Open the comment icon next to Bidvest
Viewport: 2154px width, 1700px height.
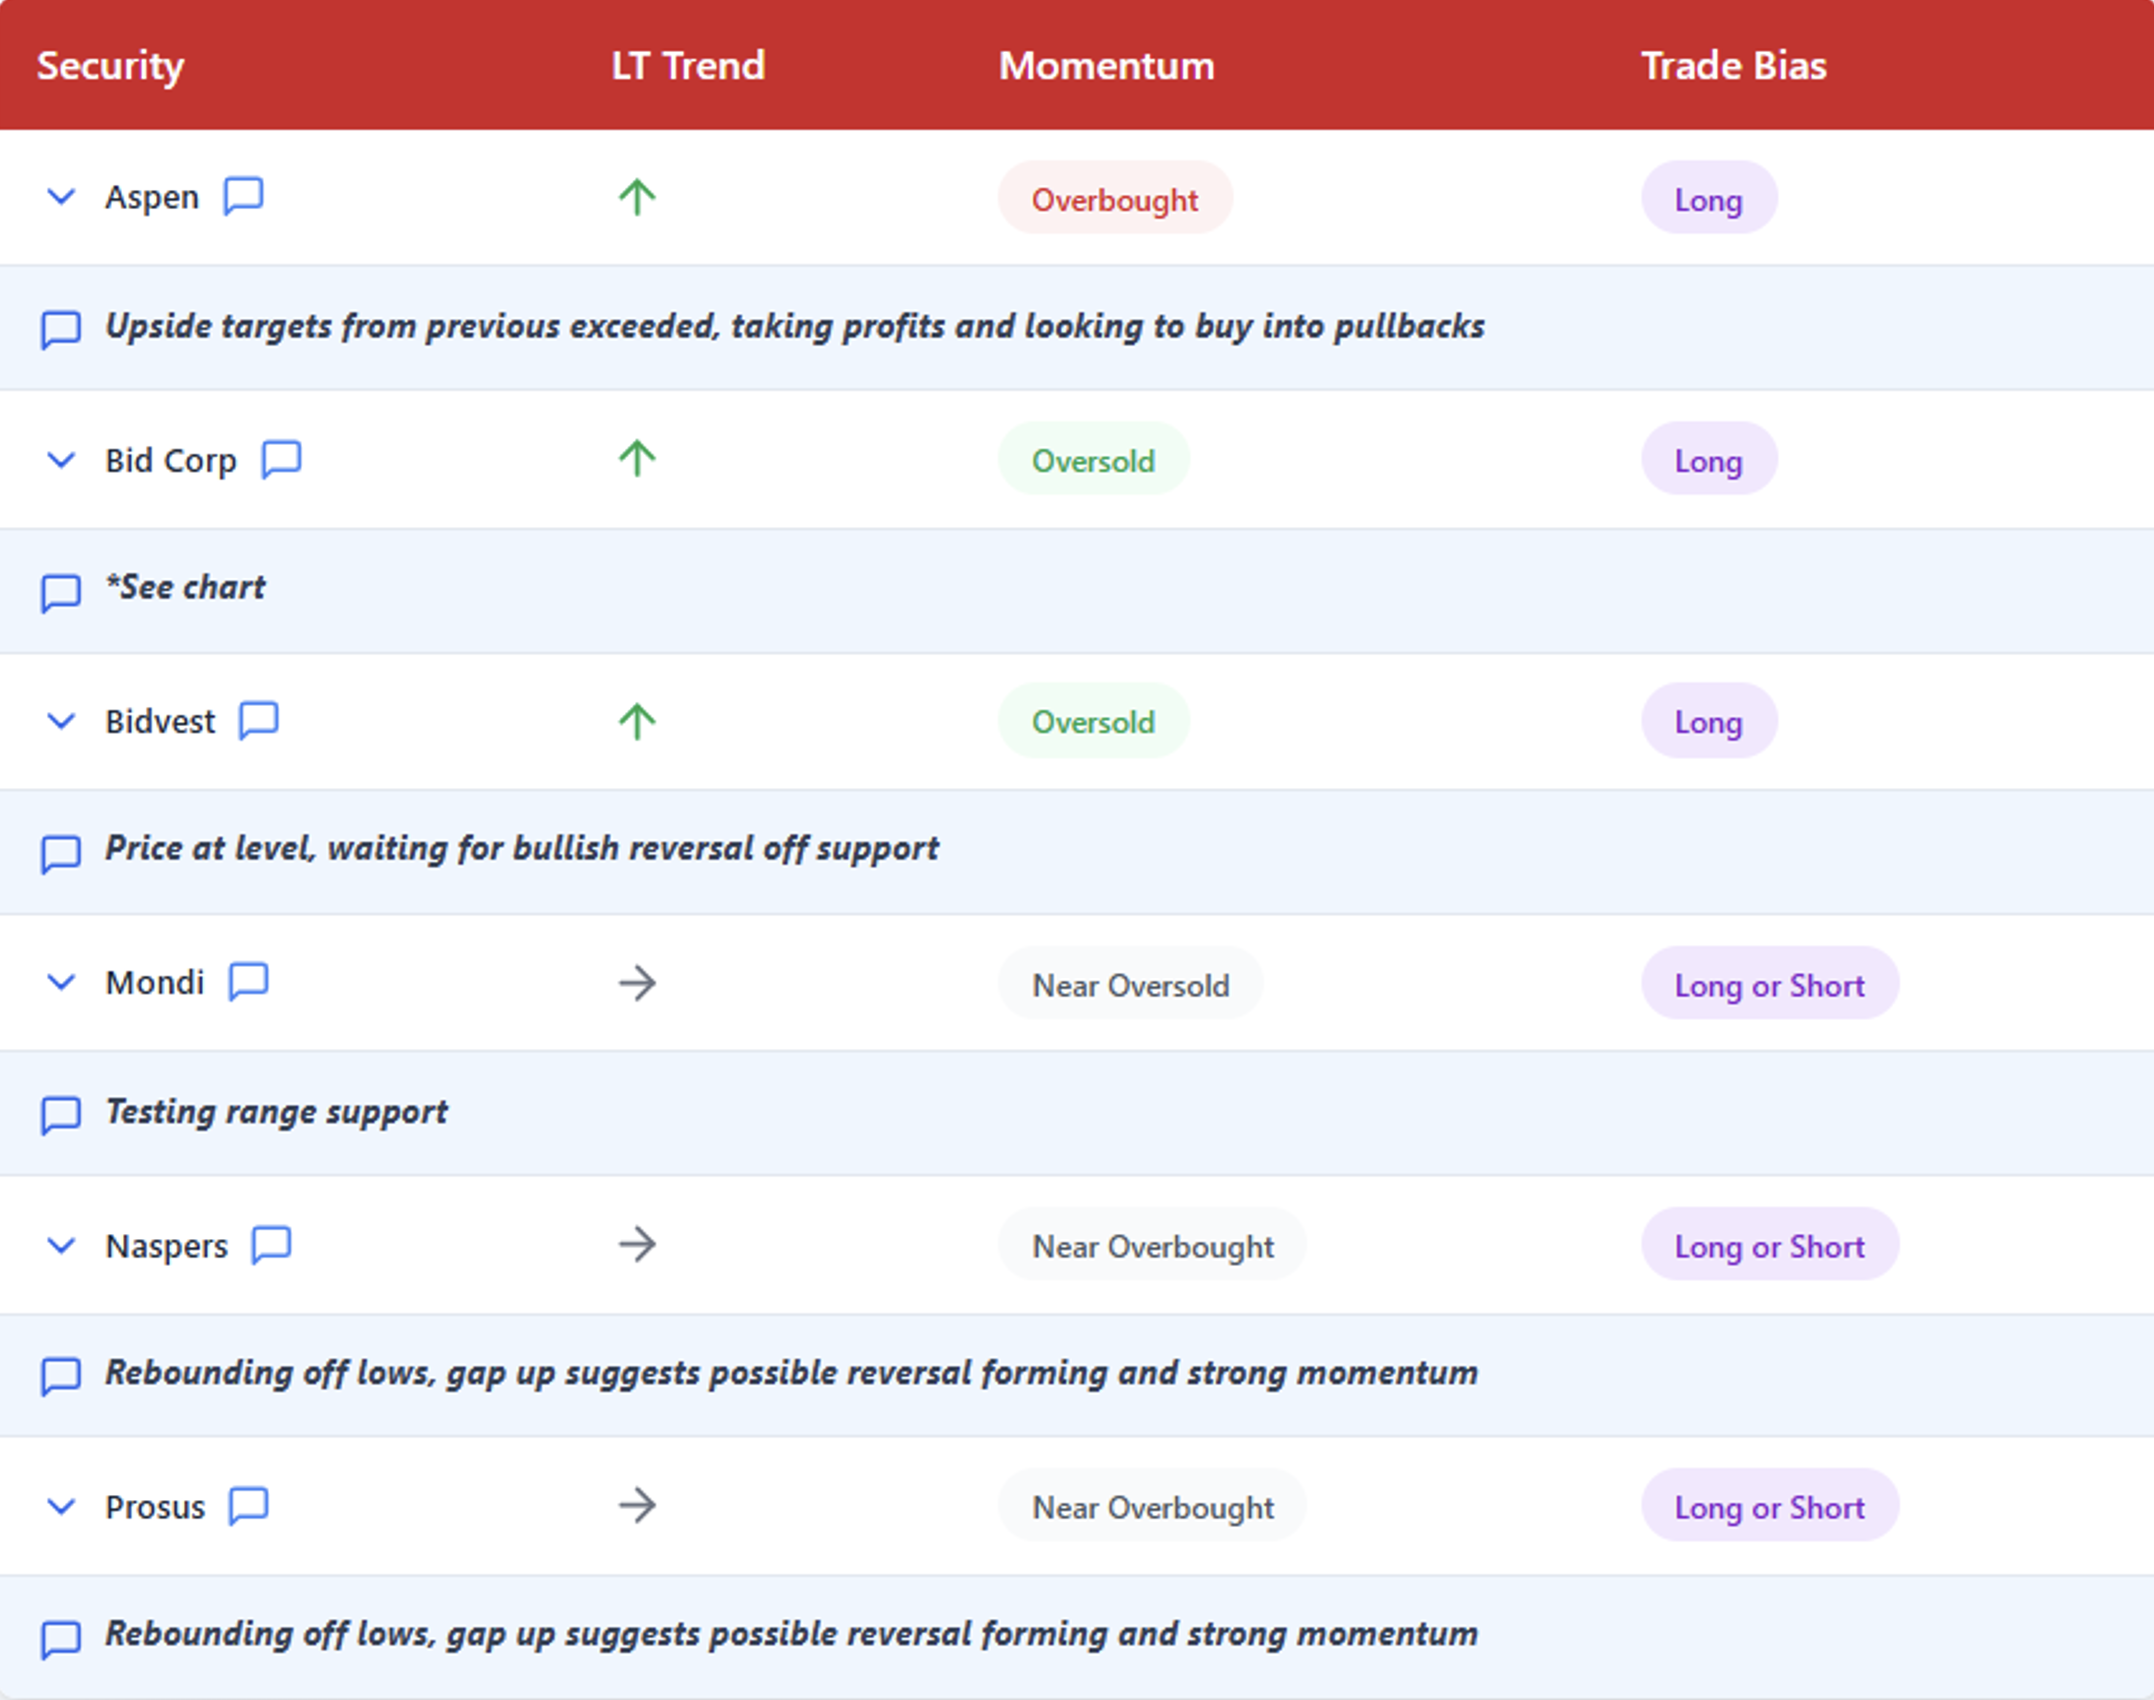pyautogui.click(x=258, y=720)
